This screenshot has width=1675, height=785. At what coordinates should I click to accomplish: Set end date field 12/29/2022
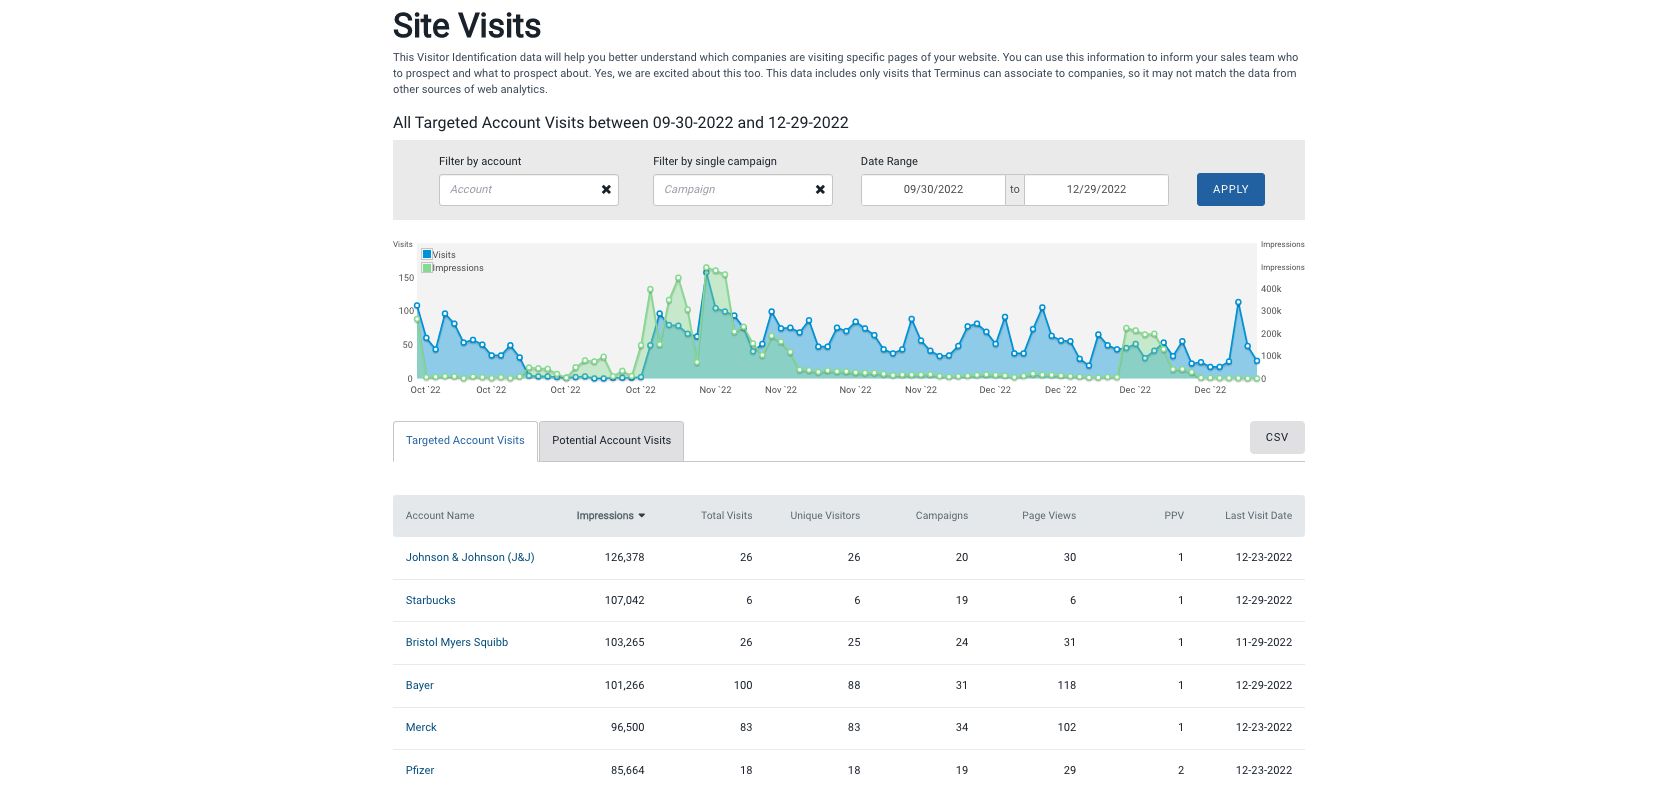[x=1096, y=190]
